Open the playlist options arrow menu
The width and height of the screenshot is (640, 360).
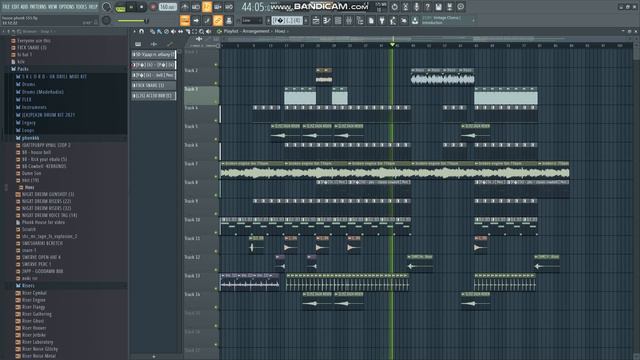click(134, 31)
